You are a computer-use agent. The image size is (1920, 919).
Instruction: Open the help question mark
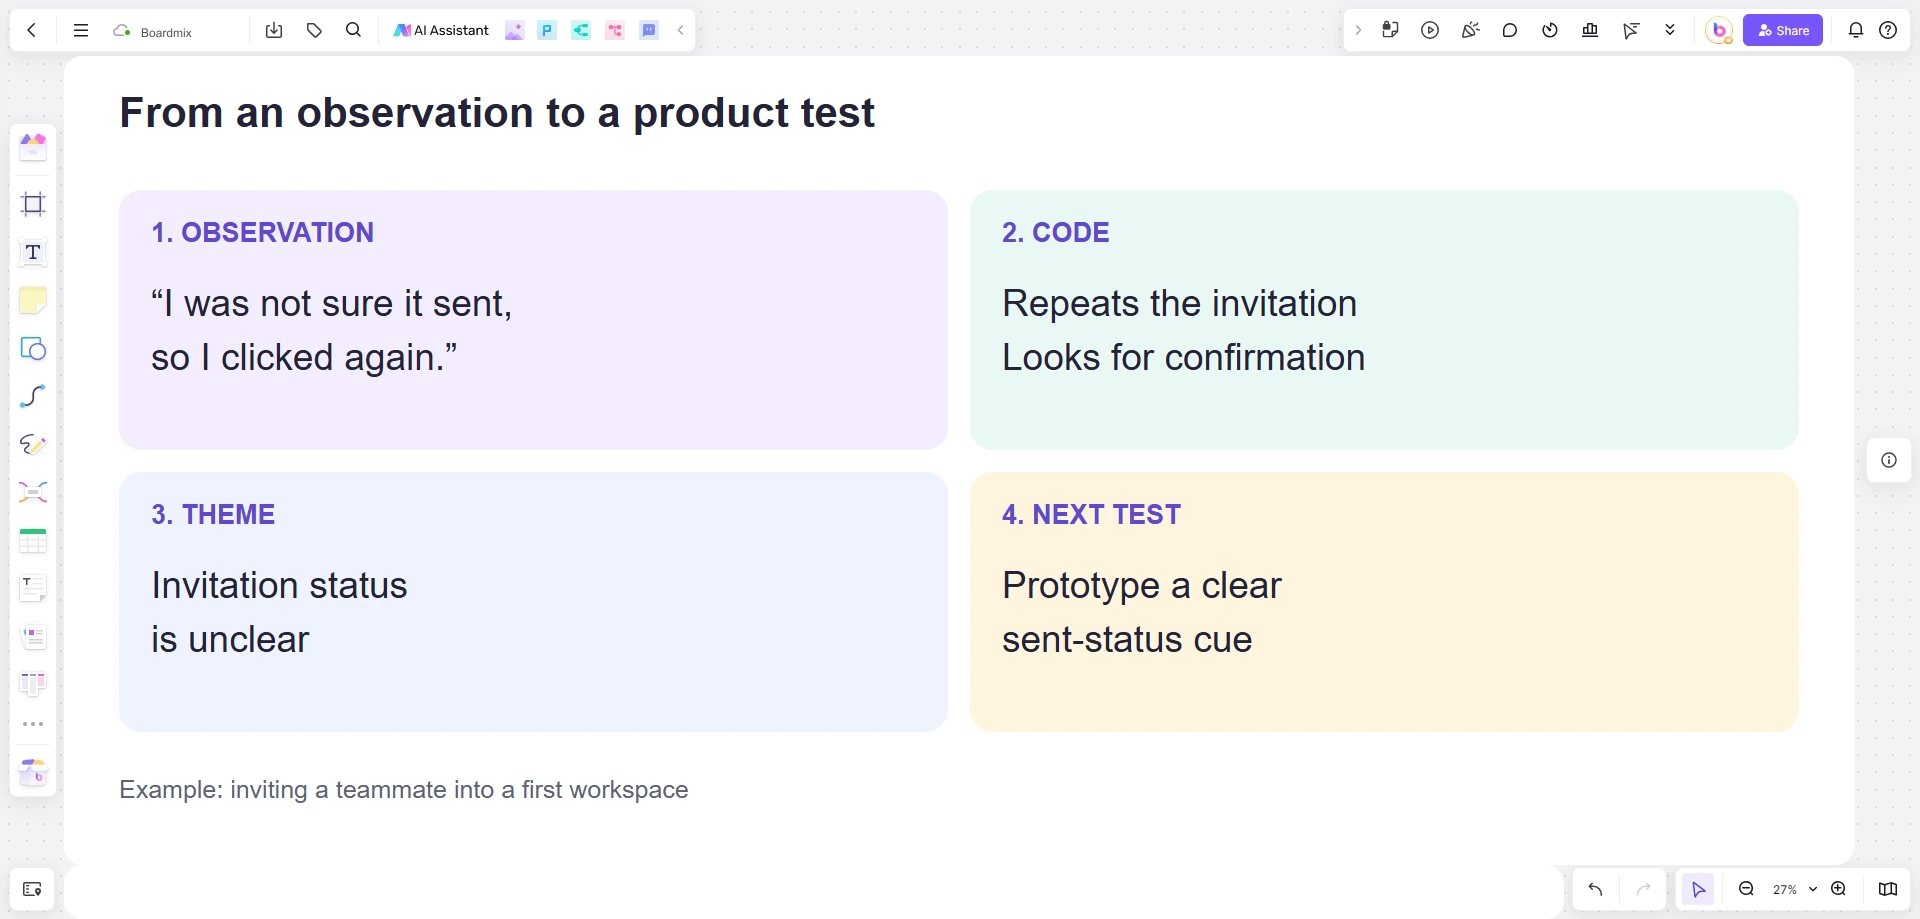(x=1888, y=30)
